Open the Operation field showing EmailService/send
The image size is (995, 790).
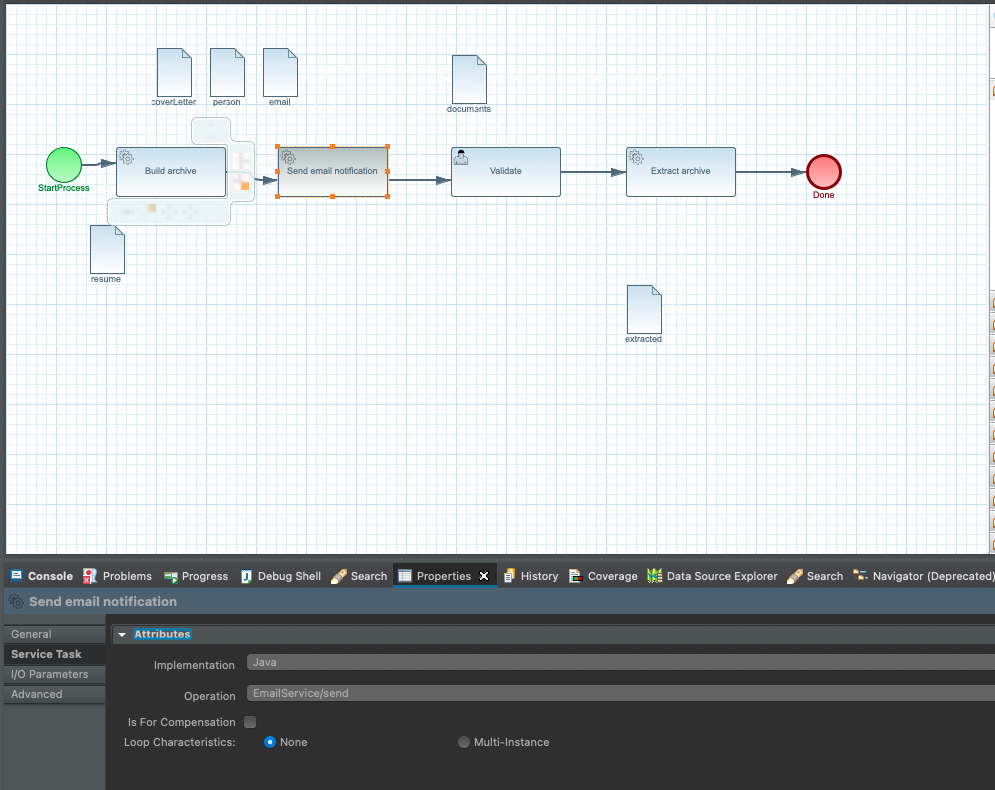[618, 693]
